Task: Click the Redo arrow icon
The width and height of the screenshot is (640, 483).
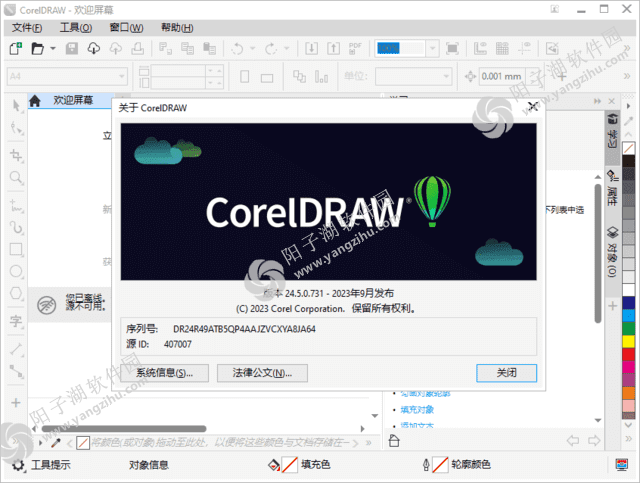Action: point(271,49)
